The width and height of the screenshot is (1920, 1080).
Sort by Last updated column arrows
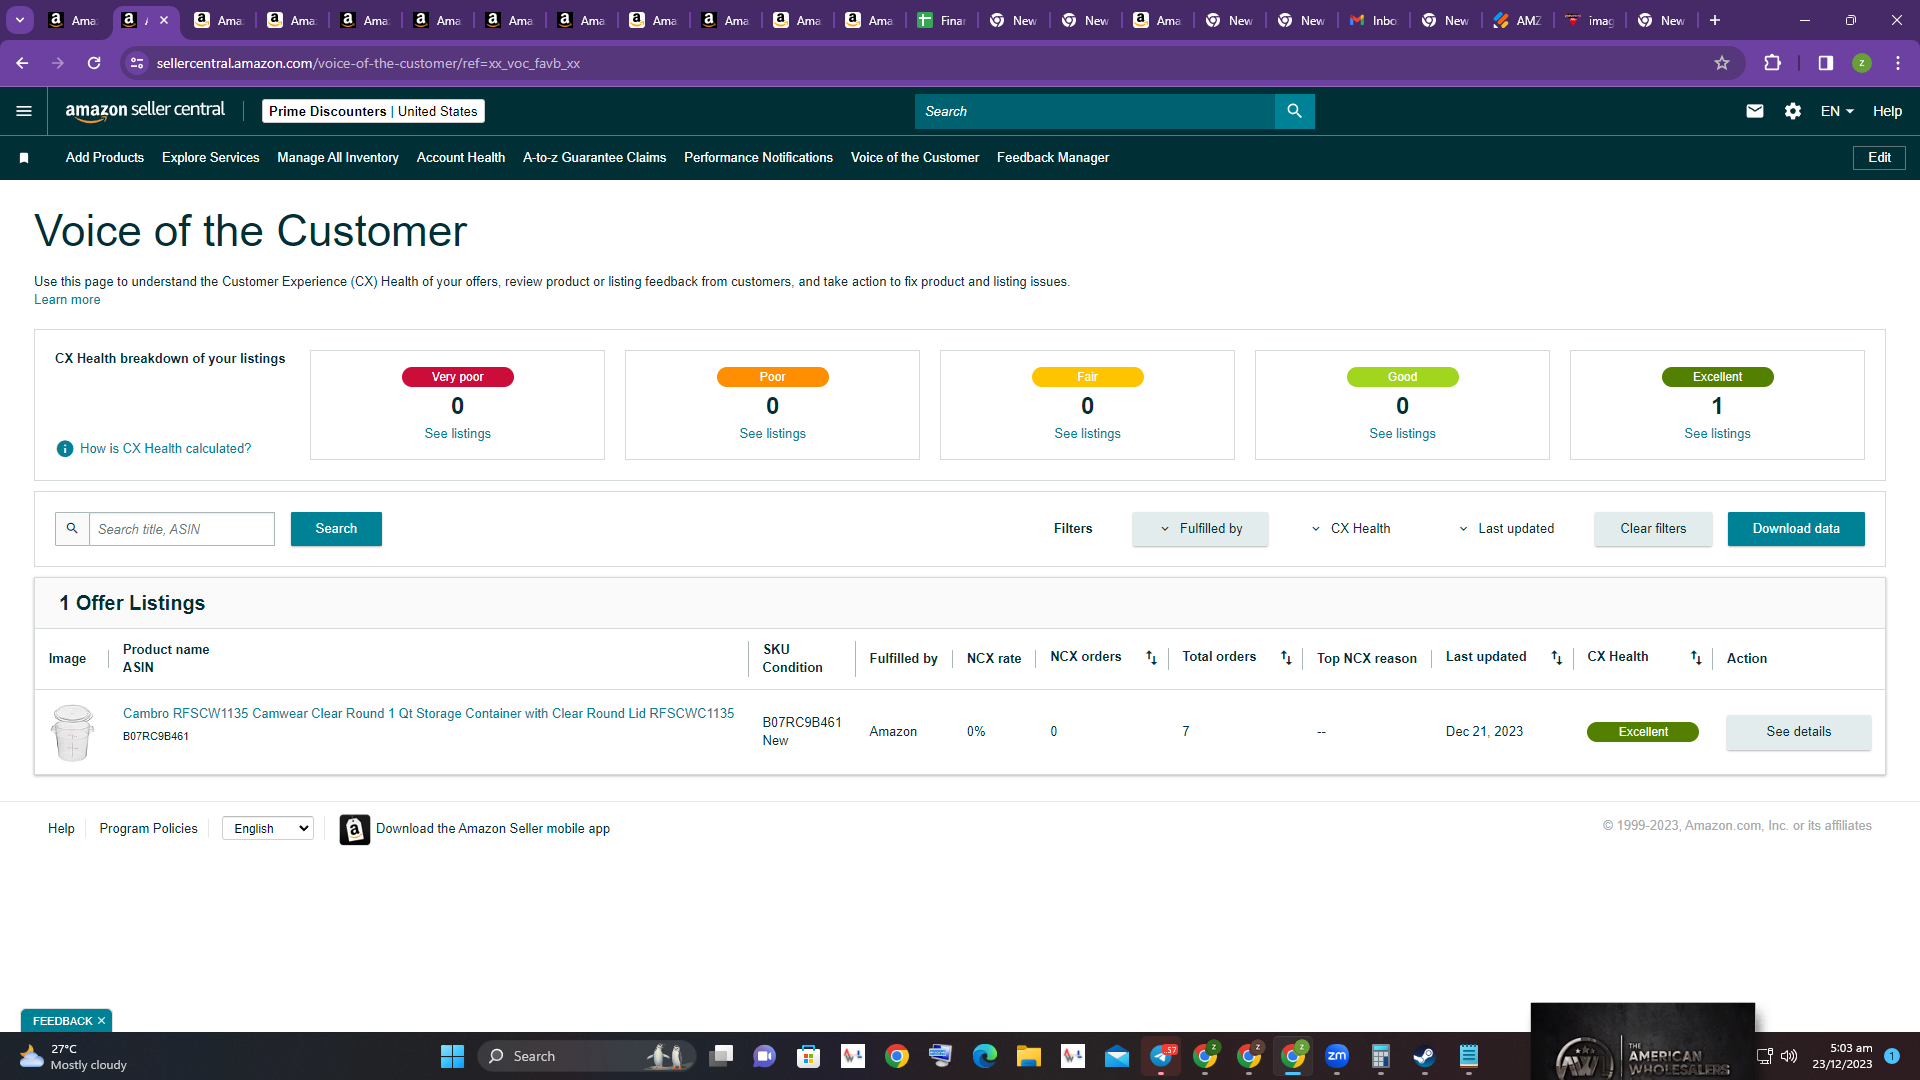coord(1556,657)
